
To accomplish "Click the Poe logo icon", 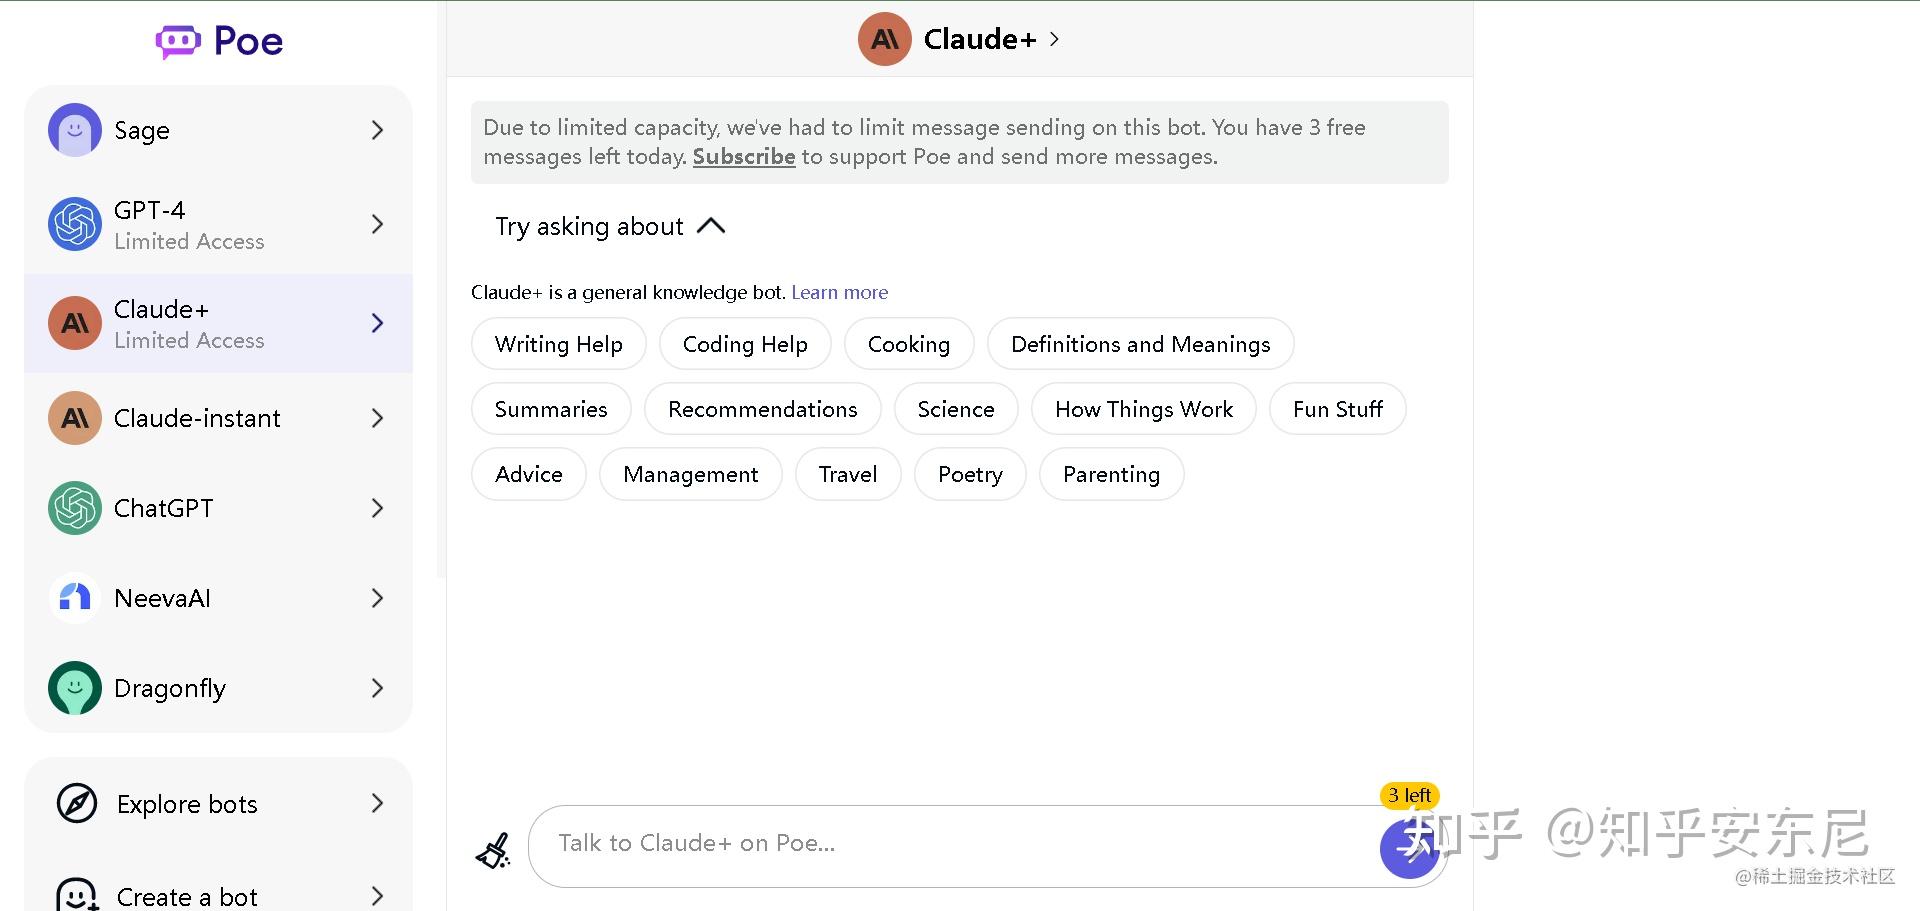I will click(178, 41).
